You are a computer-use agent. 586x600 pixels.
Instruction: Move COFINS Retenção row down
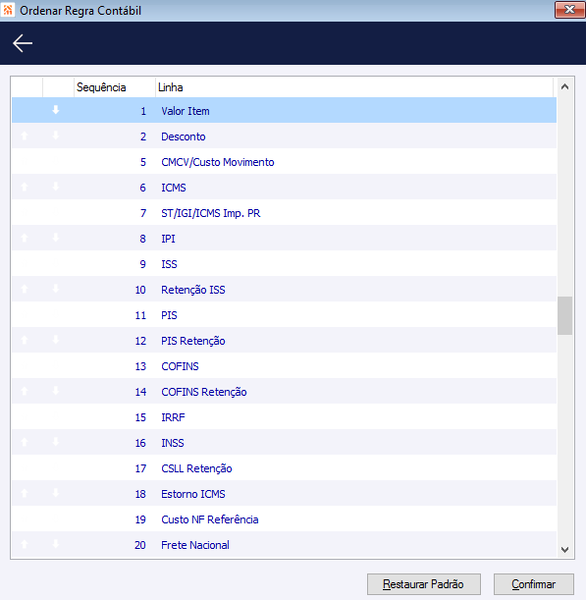click(x=56, y=391)
